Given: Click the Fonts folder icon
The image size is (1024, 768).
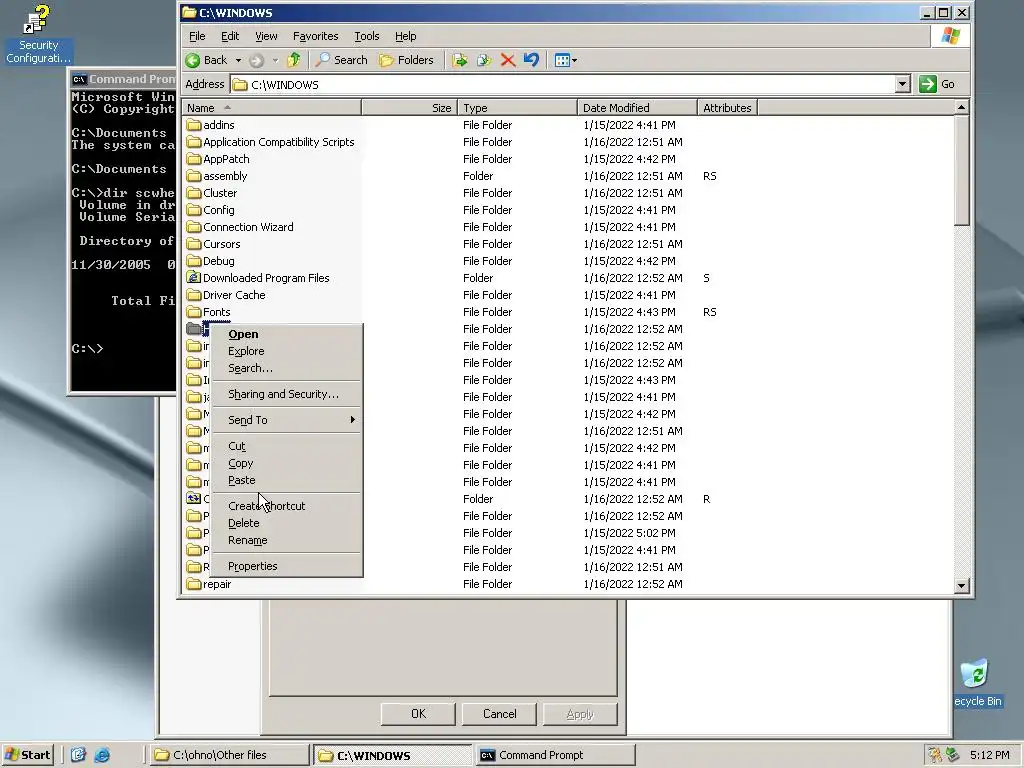Looking at the screenshot, I should click(x=193, y=312).
